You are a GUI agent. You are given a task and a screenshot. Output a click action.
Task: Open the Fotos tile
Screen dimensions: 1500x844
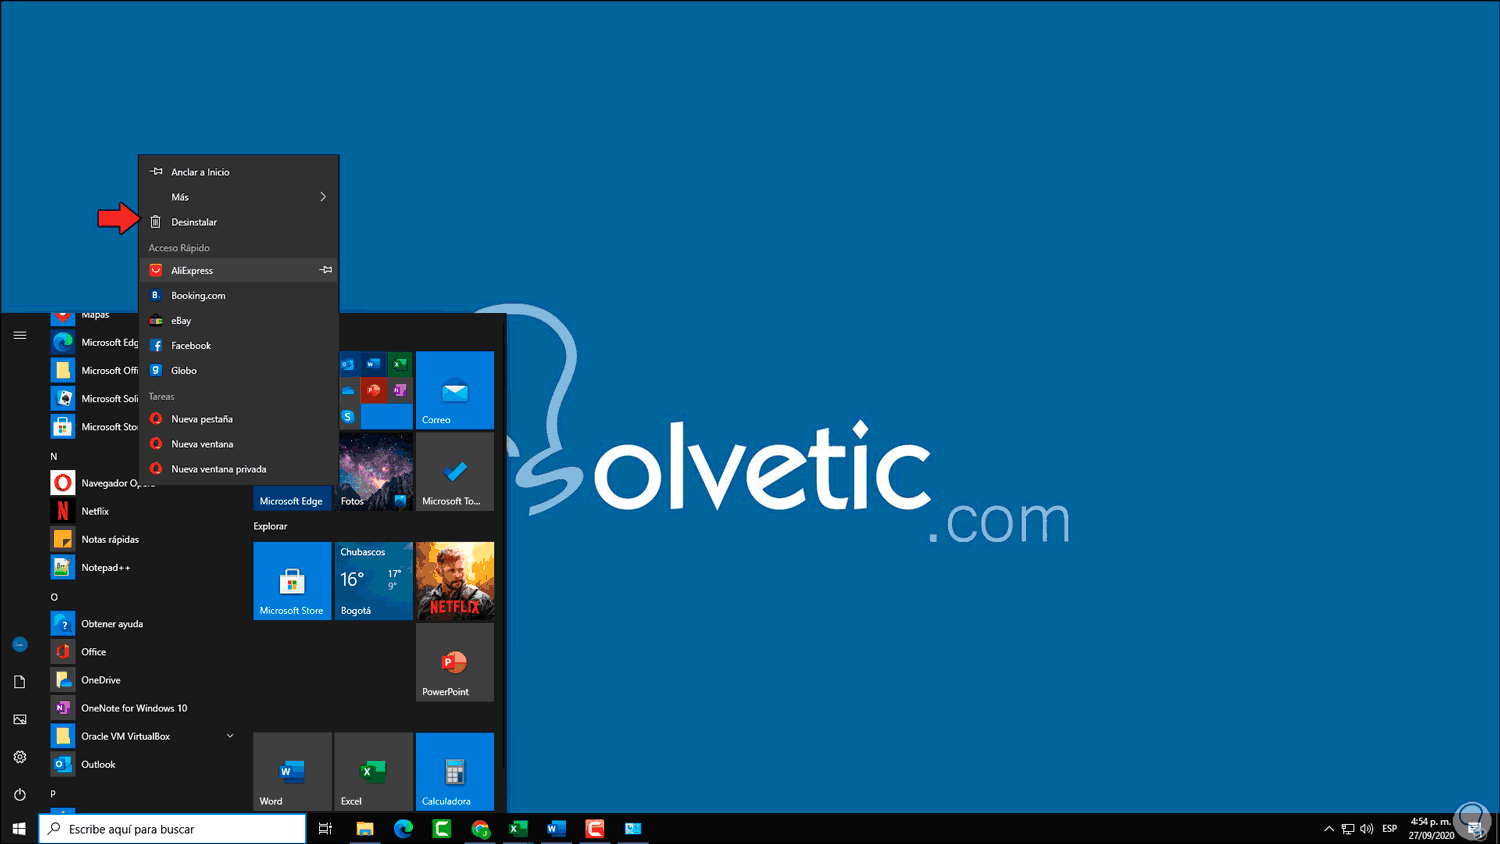(x=374, y=471)
